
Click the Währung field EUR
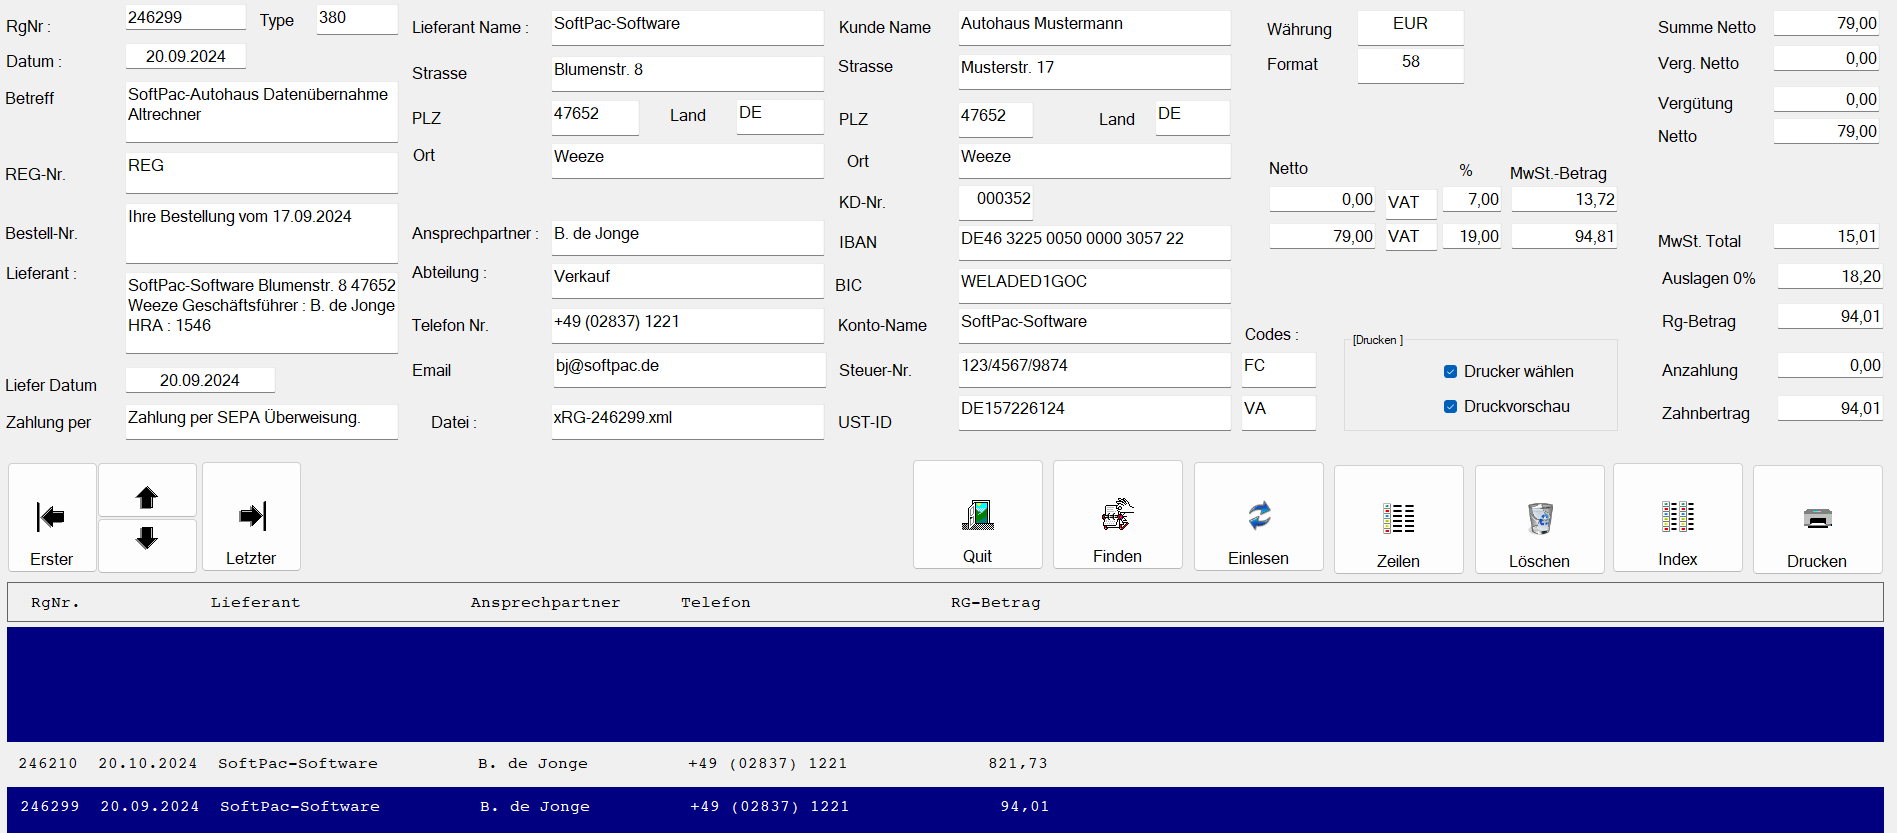point(1411,28)
